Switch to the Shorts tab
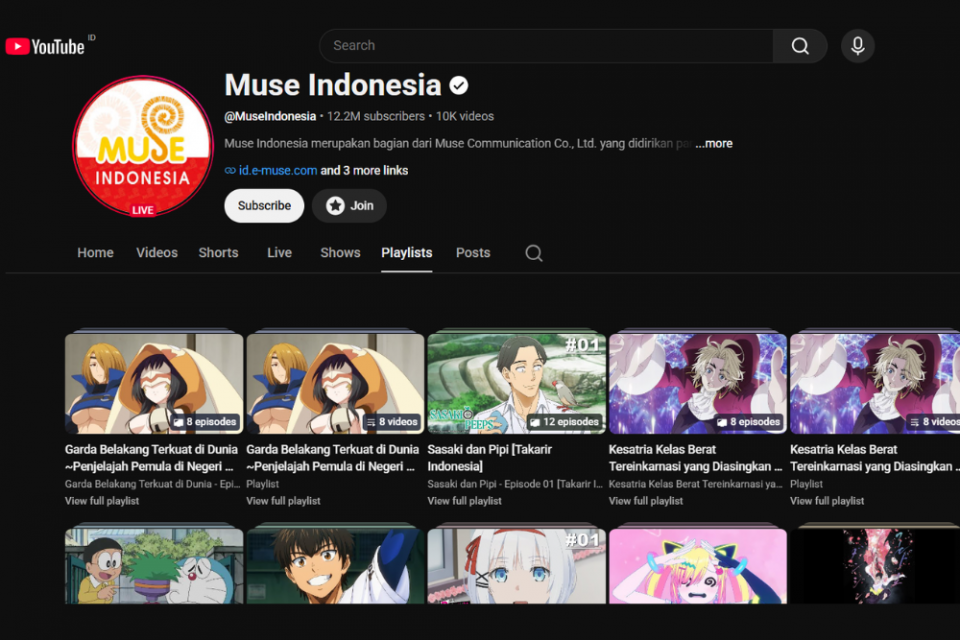Screen dimensions: 960x640 219,253
